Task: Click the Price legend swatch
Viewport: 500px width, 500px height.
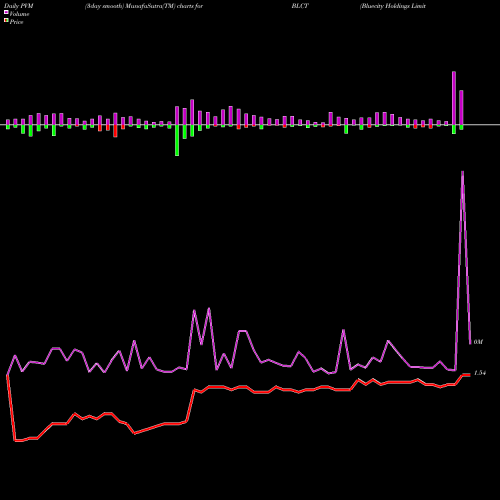Action: coord(6,21)
